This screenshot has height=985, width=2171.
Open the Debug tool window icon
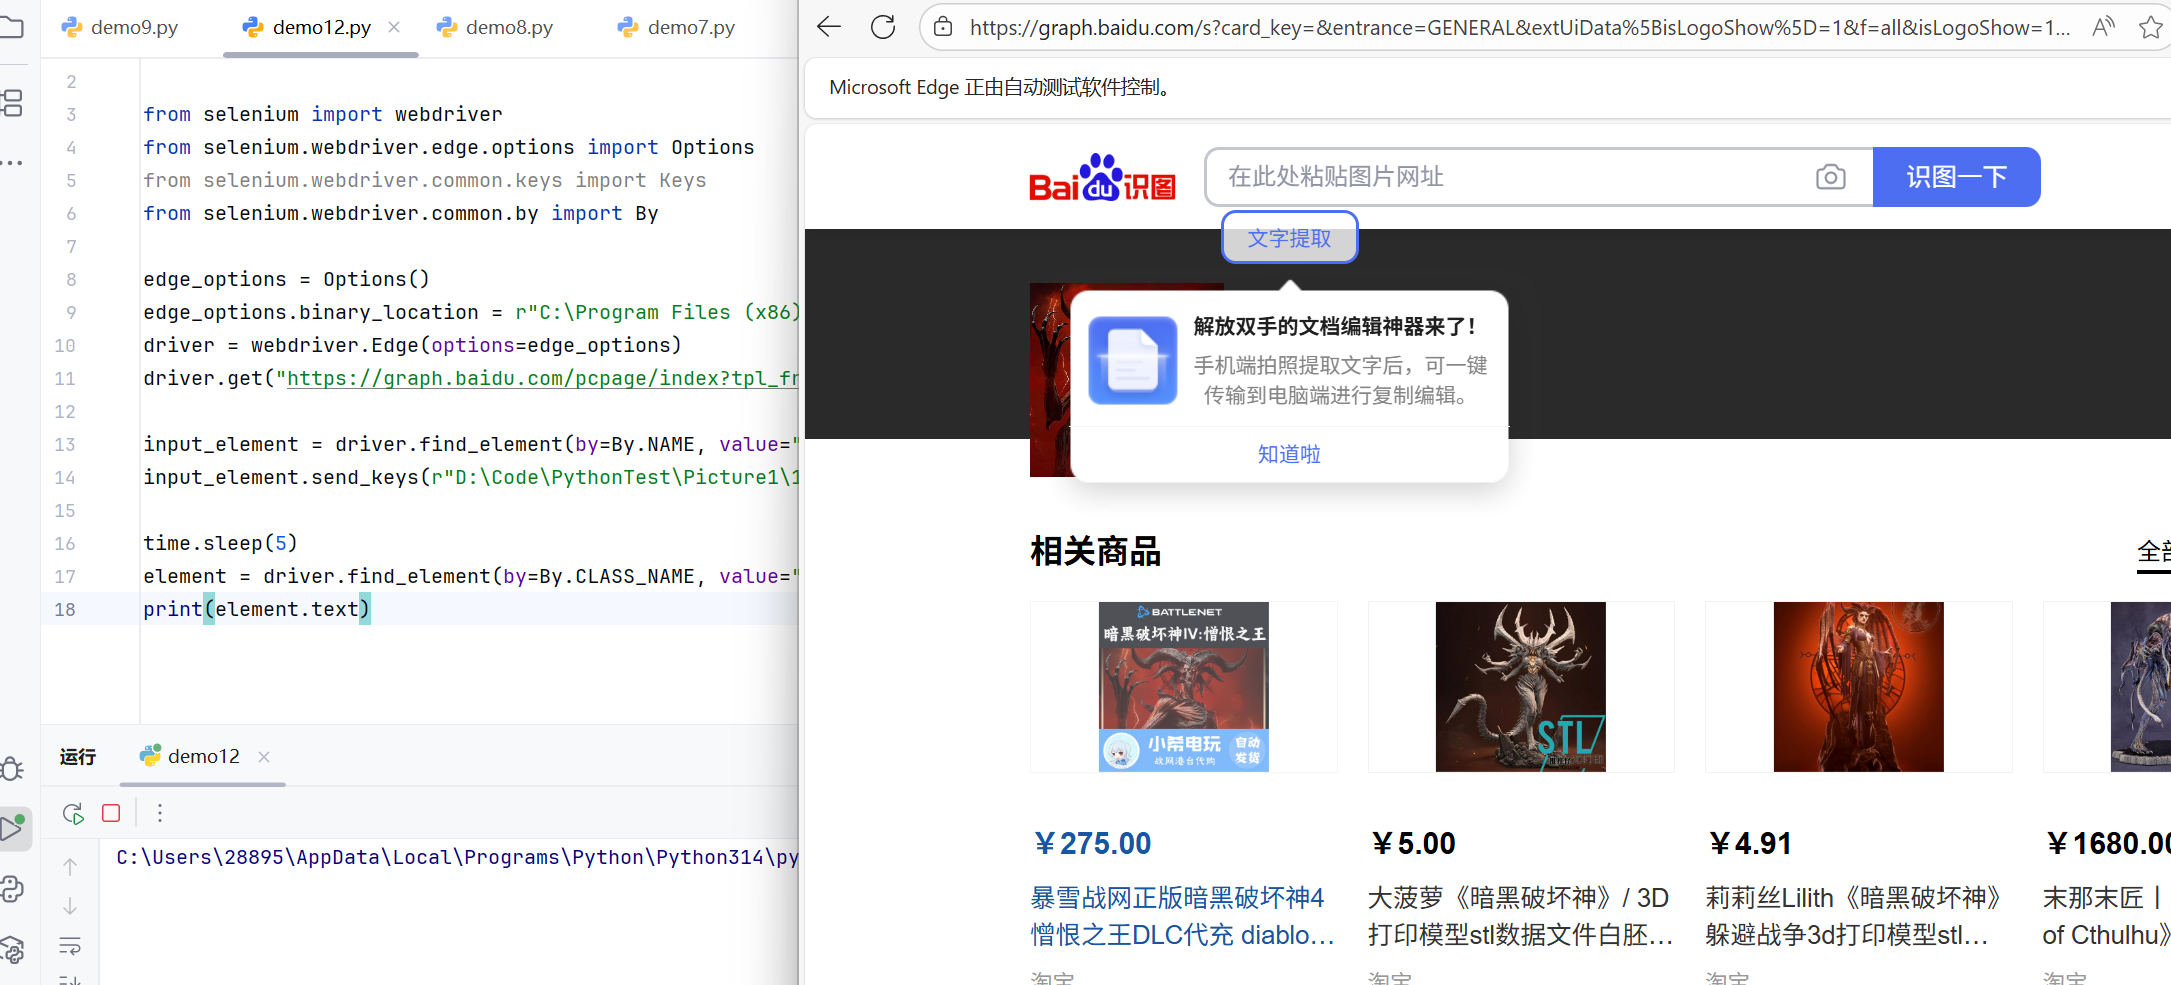(13, 768)
